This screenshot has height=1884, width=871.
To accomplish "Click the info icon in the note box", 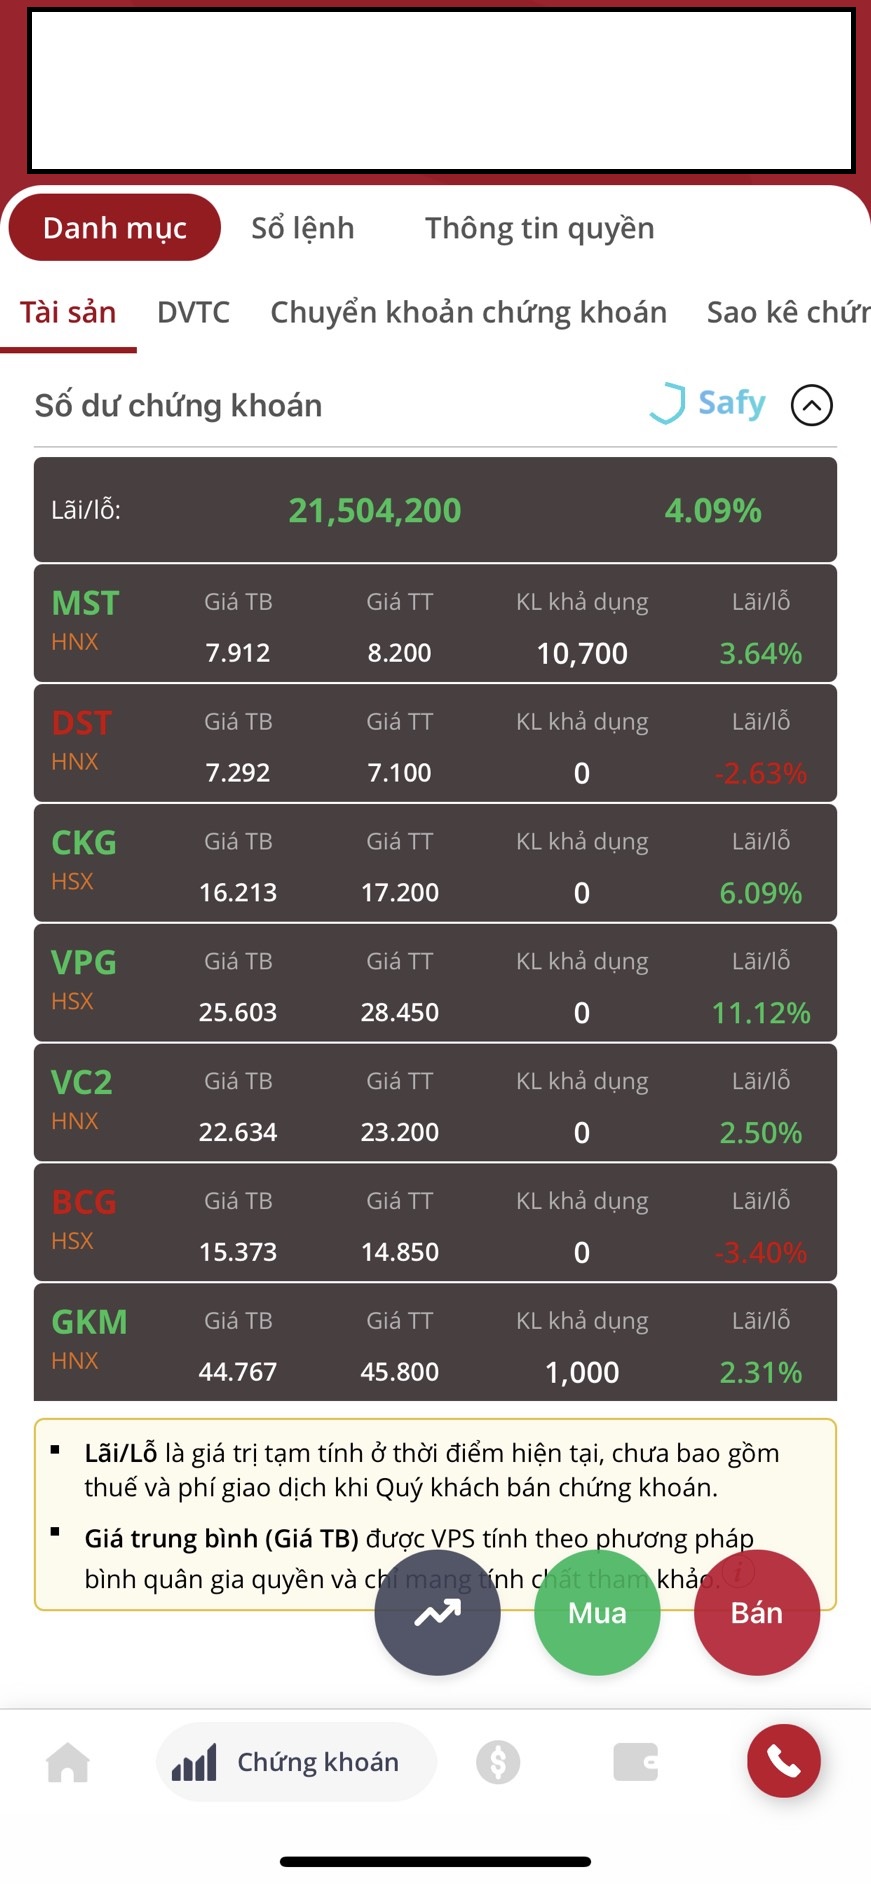I will 738,1571.
